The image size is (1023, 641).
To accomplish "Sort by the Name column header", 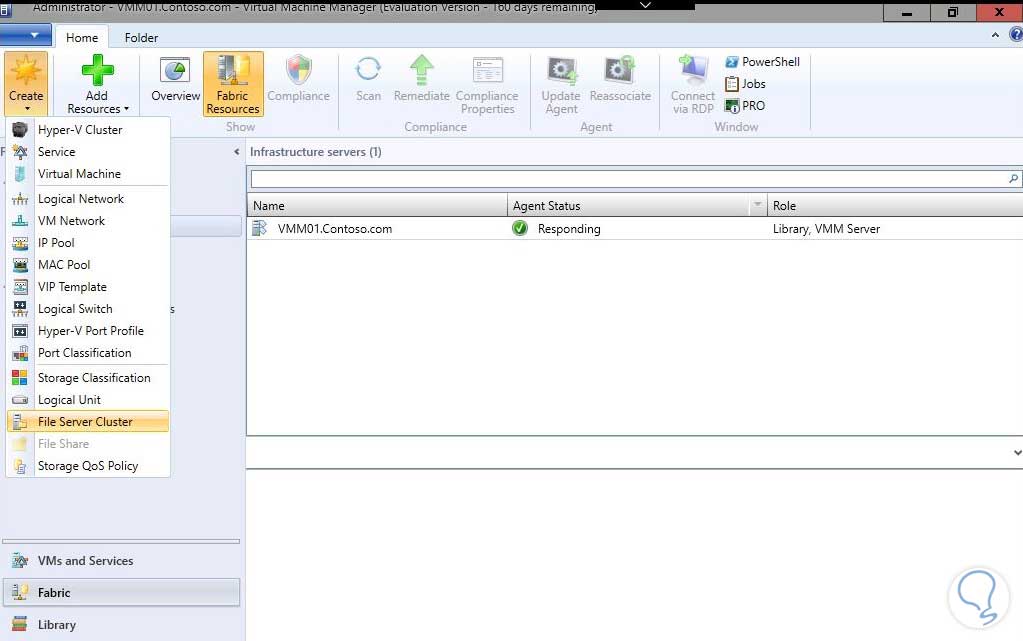I will 377,206.
